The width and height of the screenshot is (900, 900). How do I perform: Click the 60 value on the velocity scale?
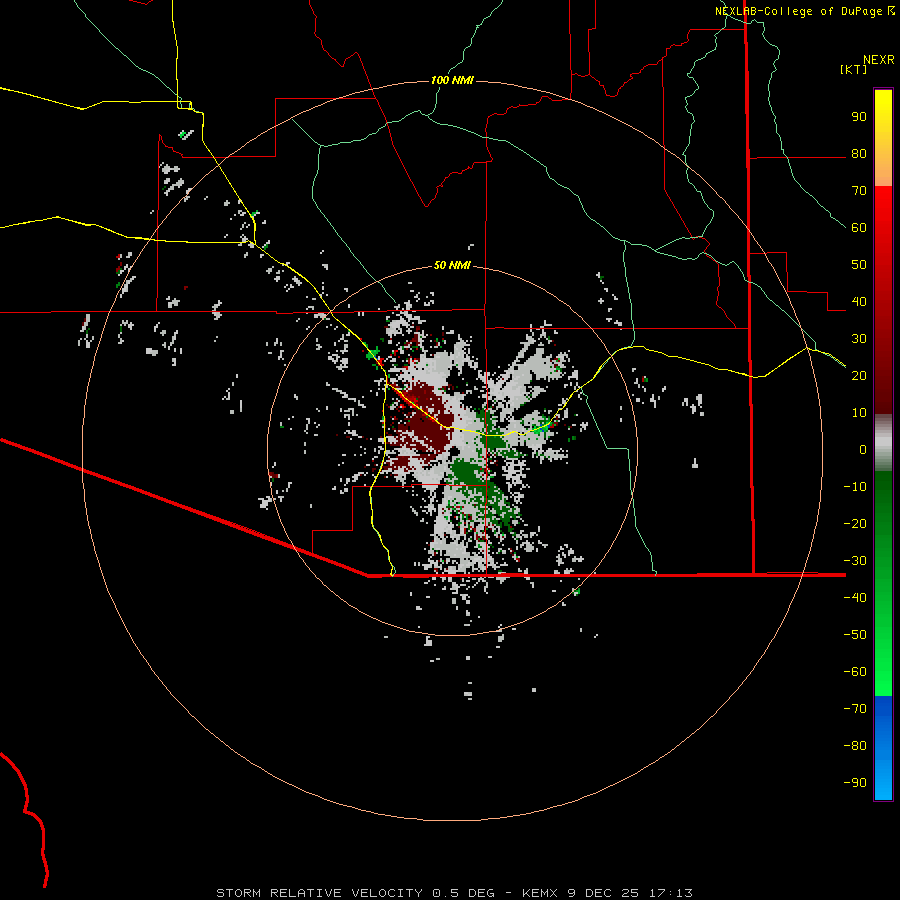(x=859, y=228)
